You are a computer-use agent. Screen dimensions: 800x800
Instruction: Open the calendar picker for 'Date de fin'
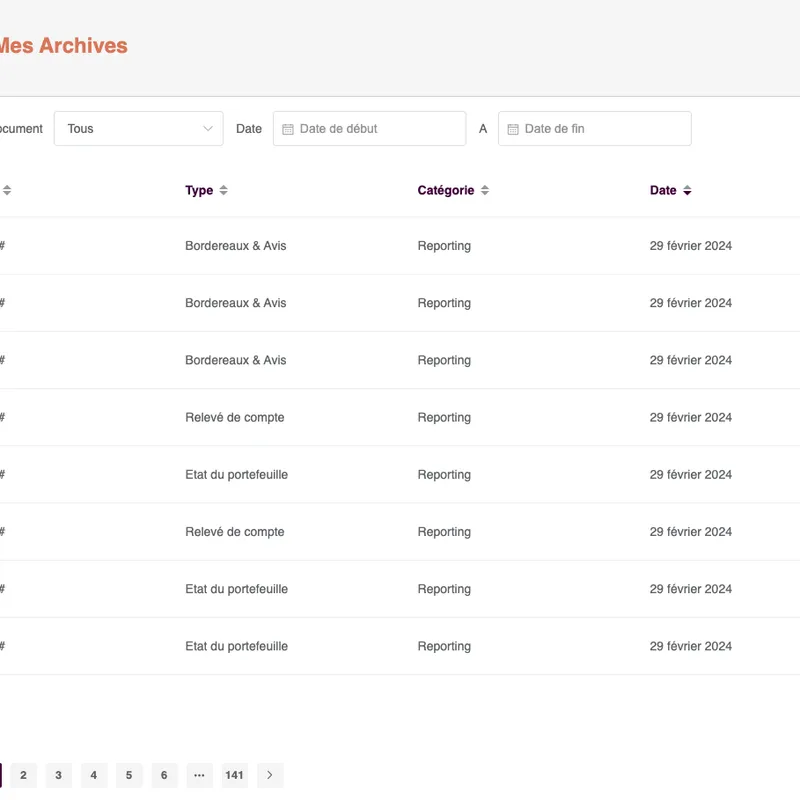point(514,128)
